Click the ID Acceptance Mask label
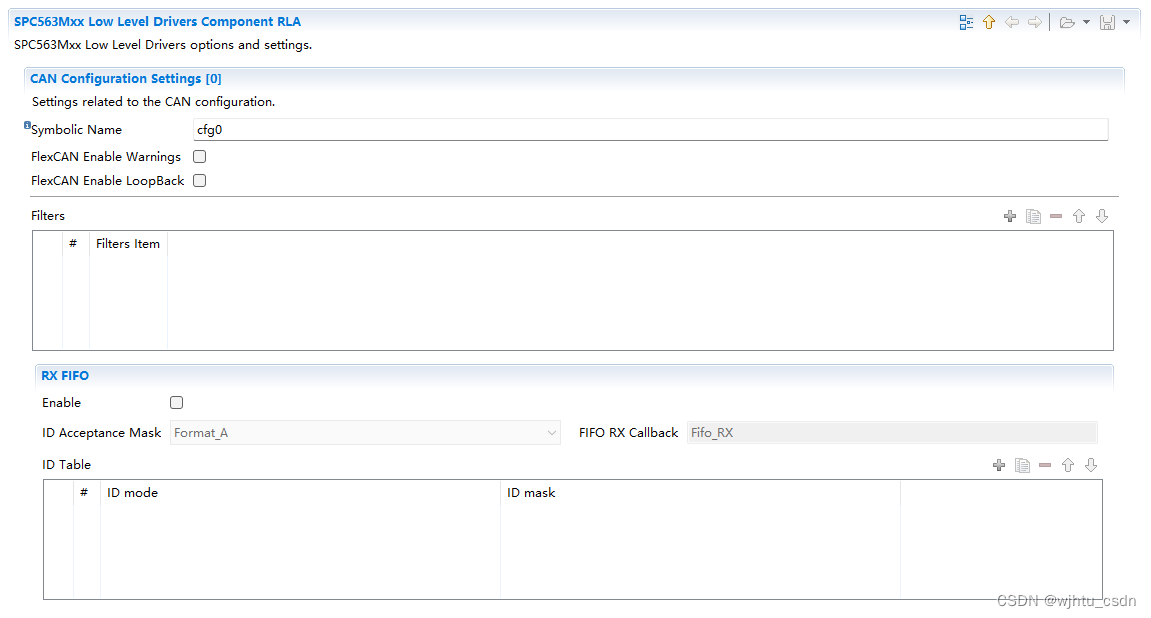Viewport: 1151px width, 618px height. click(101, 433)
